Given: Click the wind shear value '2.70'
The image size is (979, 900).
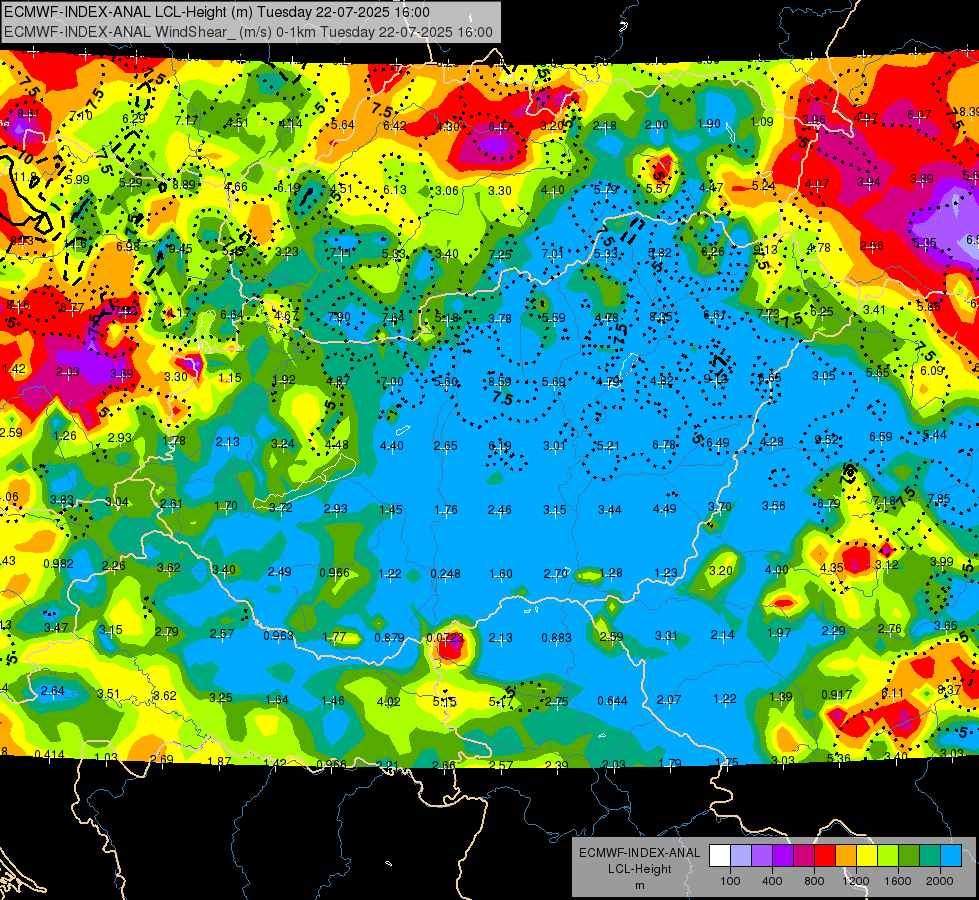Looking at the screenshot, I should click(555, 573).
